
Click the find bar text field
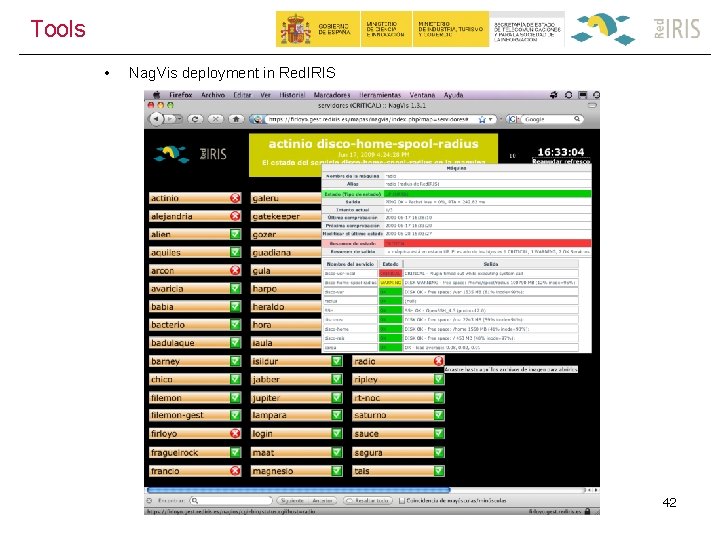(x=231, y=501)
